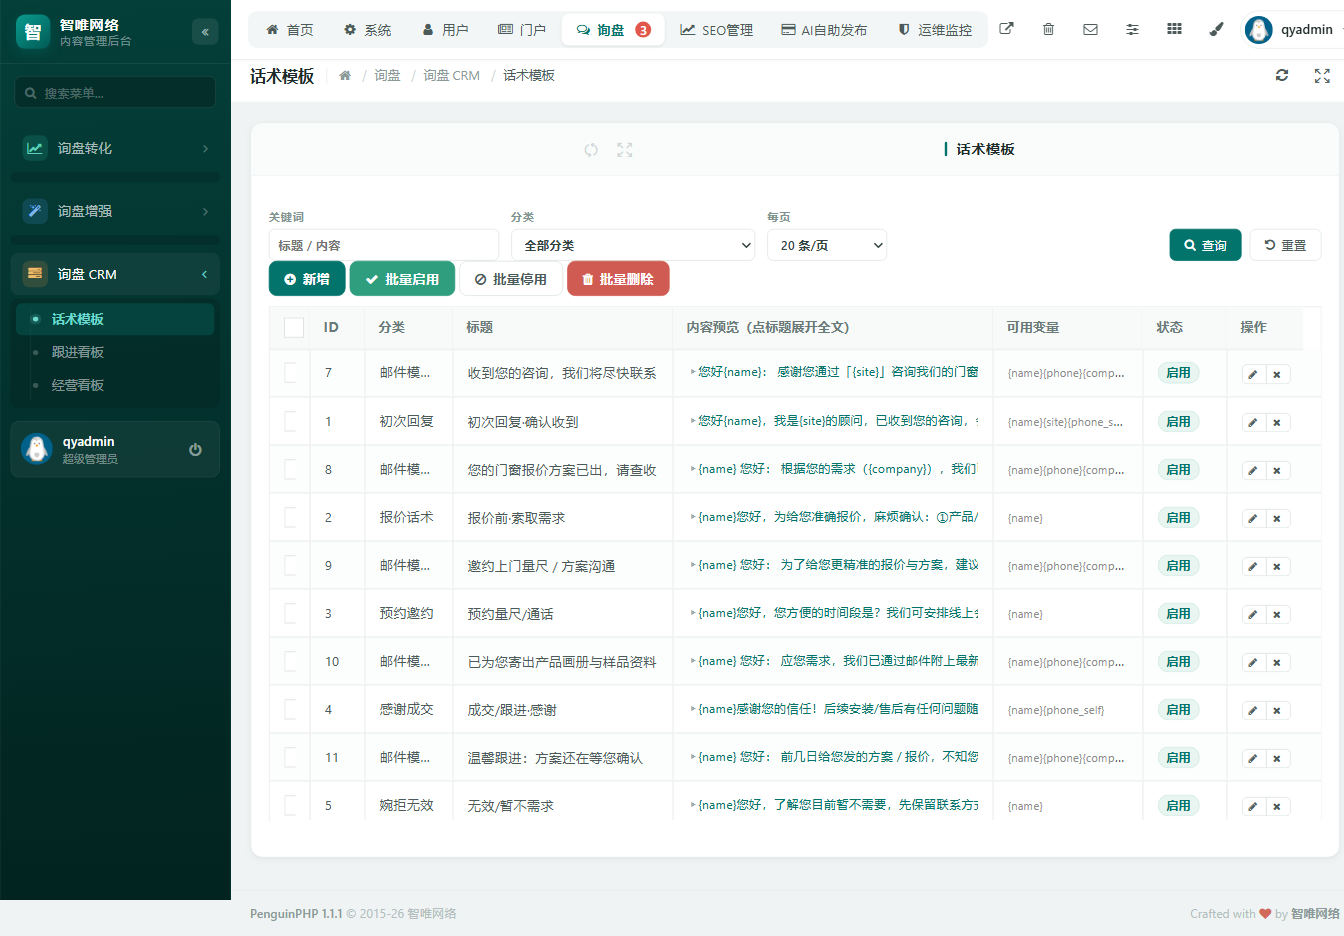Viewport: 1344px width, 936px height.
Task: Open the sliders settings icon
Action: [1132, 29]
